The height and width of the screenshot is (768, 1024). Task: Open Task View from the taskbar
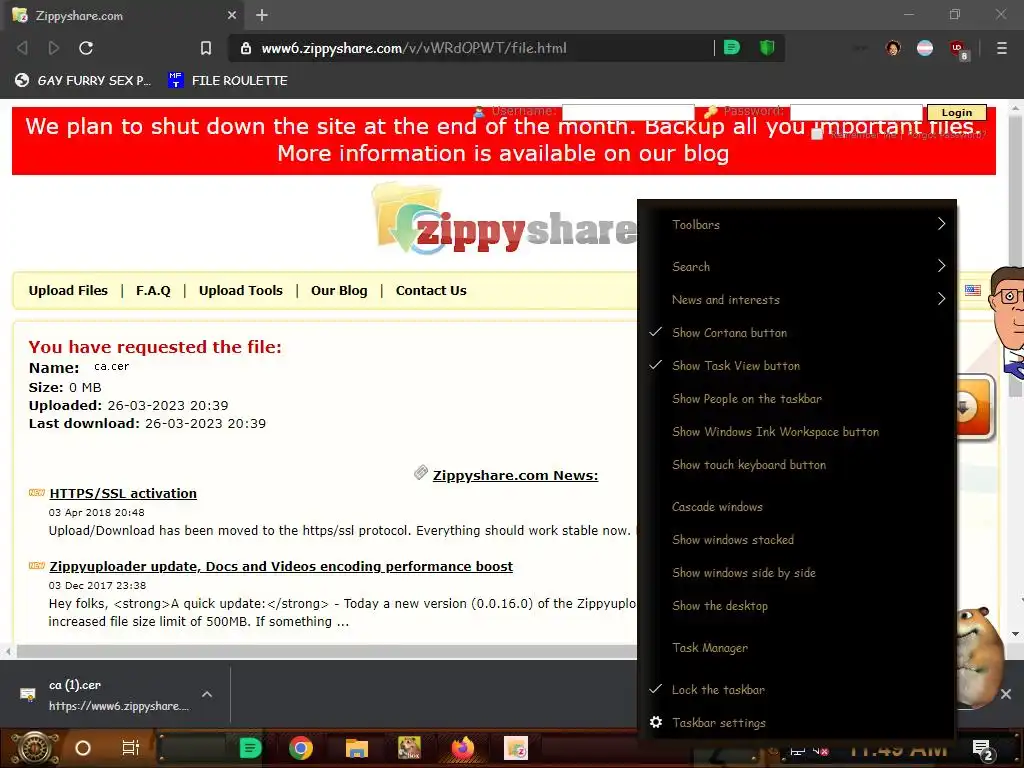(x=131, y=748)
